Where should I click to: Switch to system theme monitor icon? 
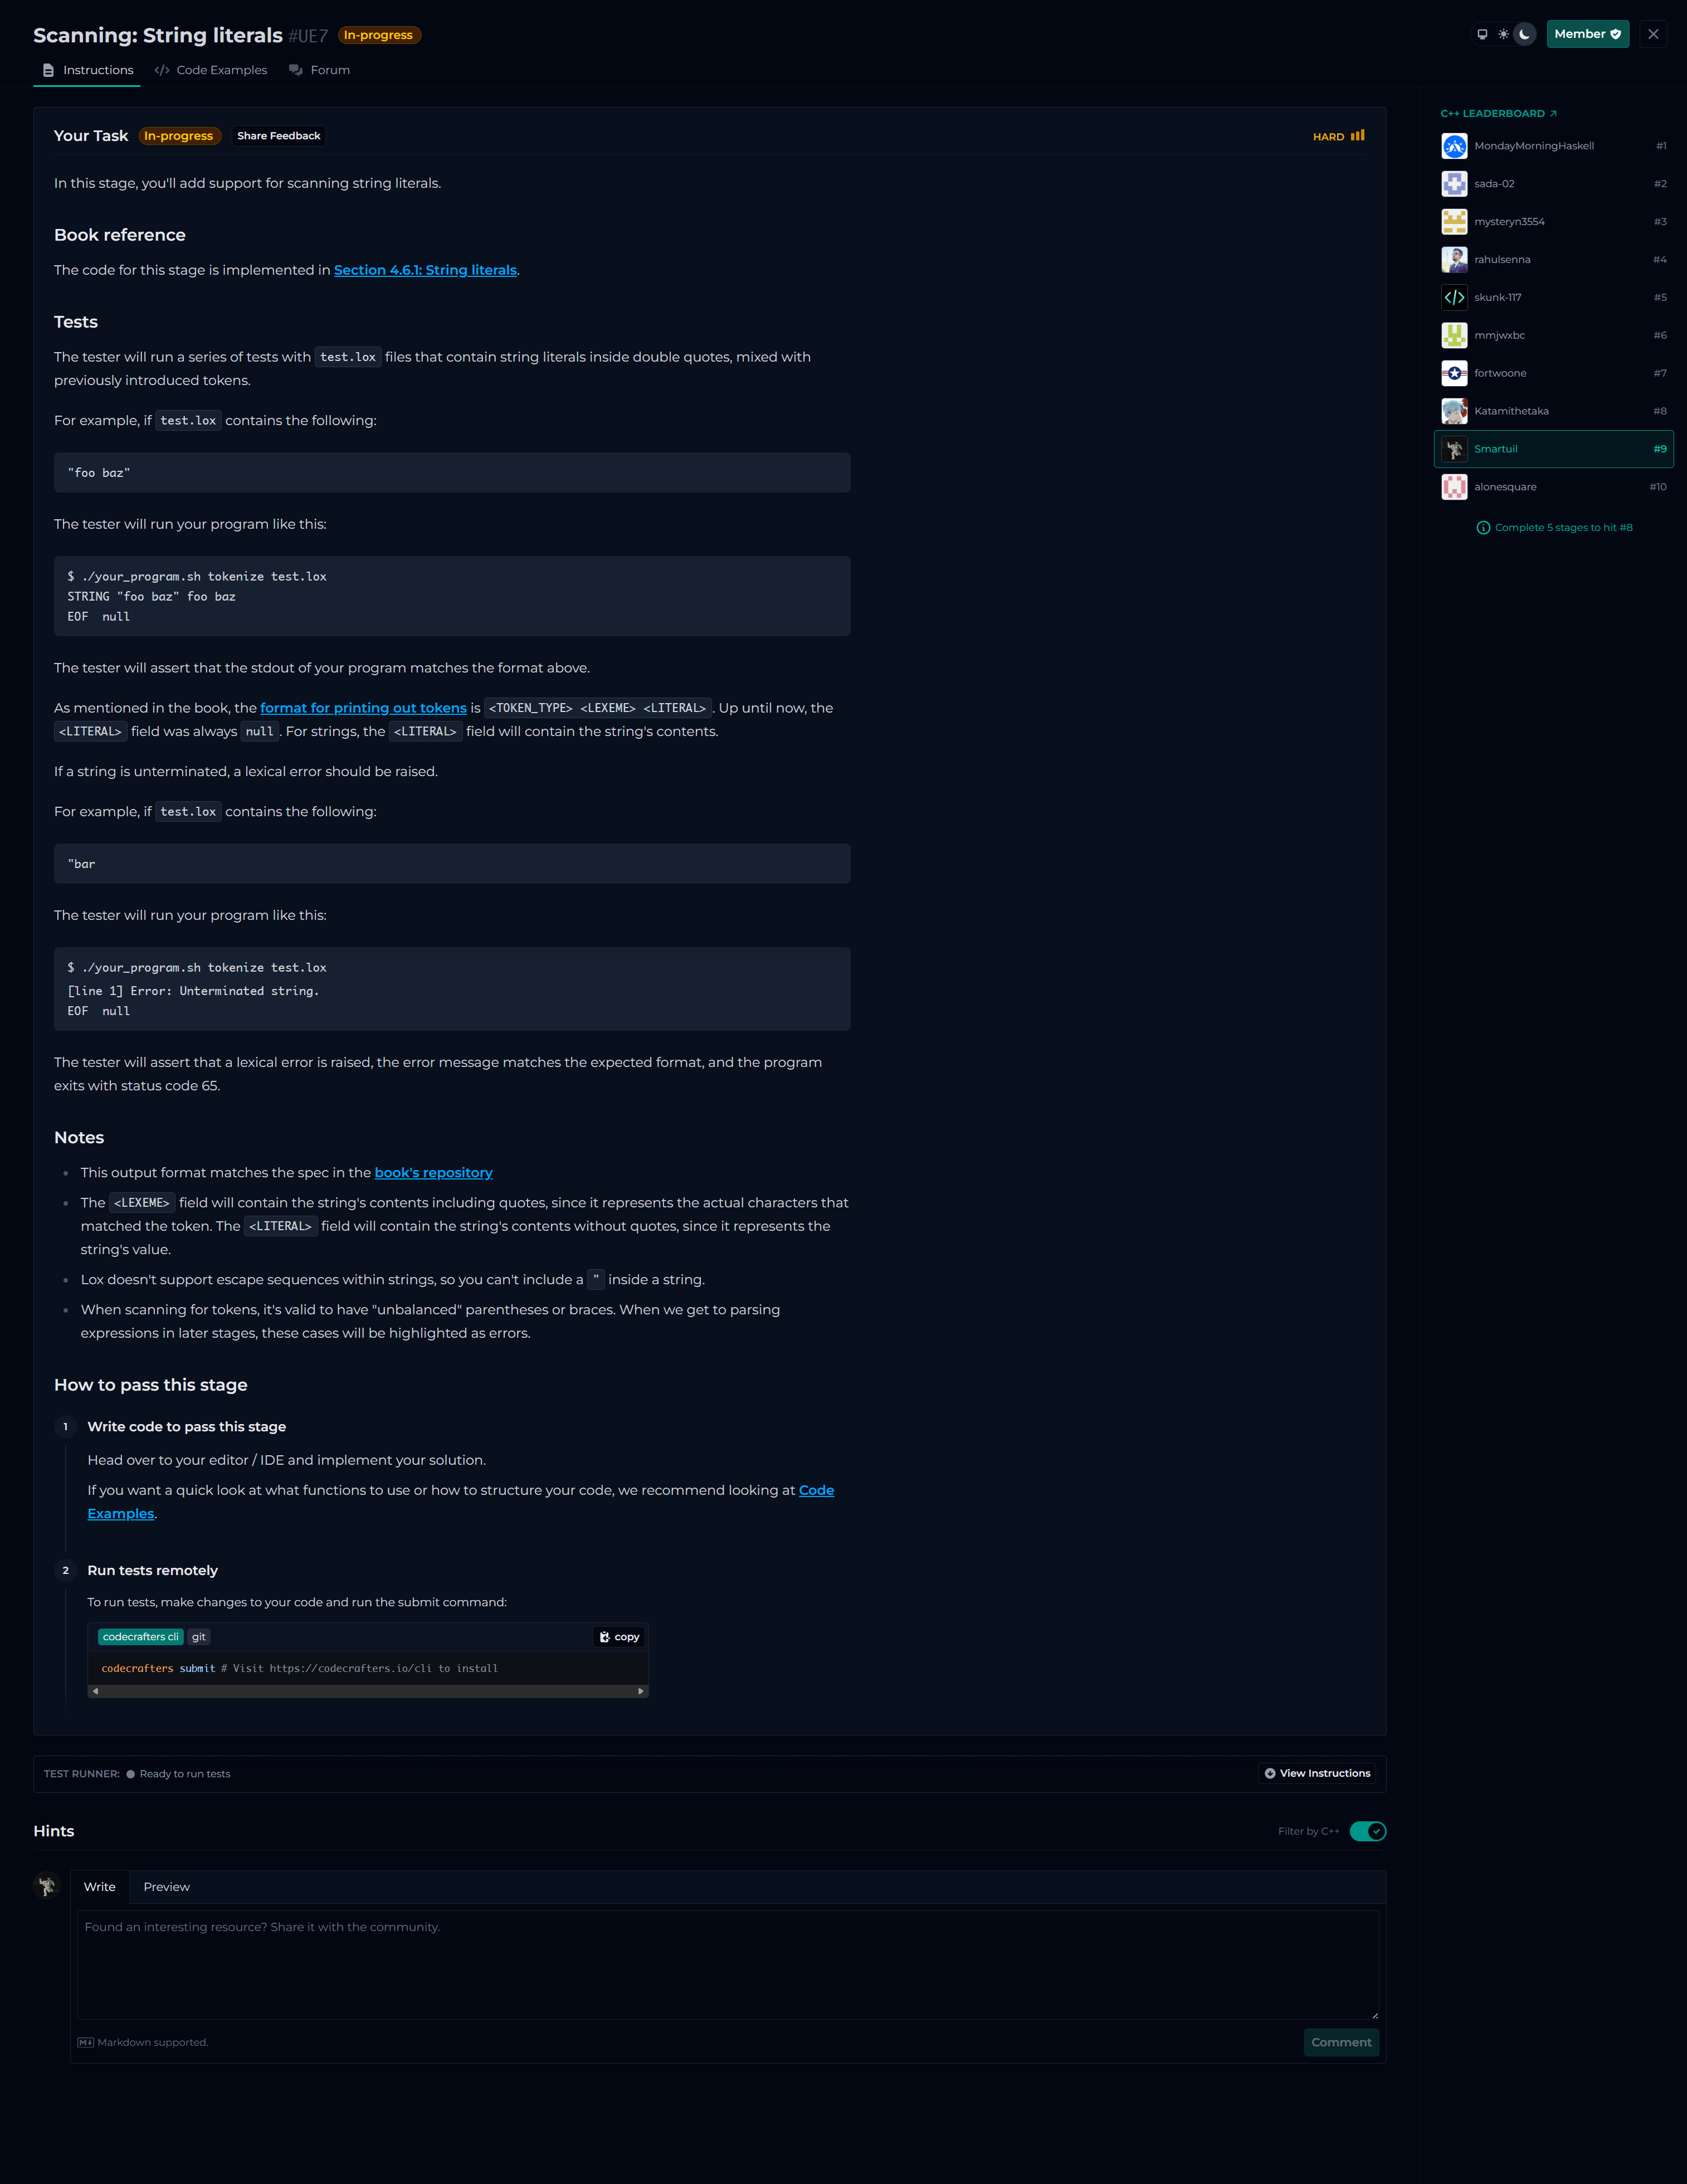(1482, 34)
